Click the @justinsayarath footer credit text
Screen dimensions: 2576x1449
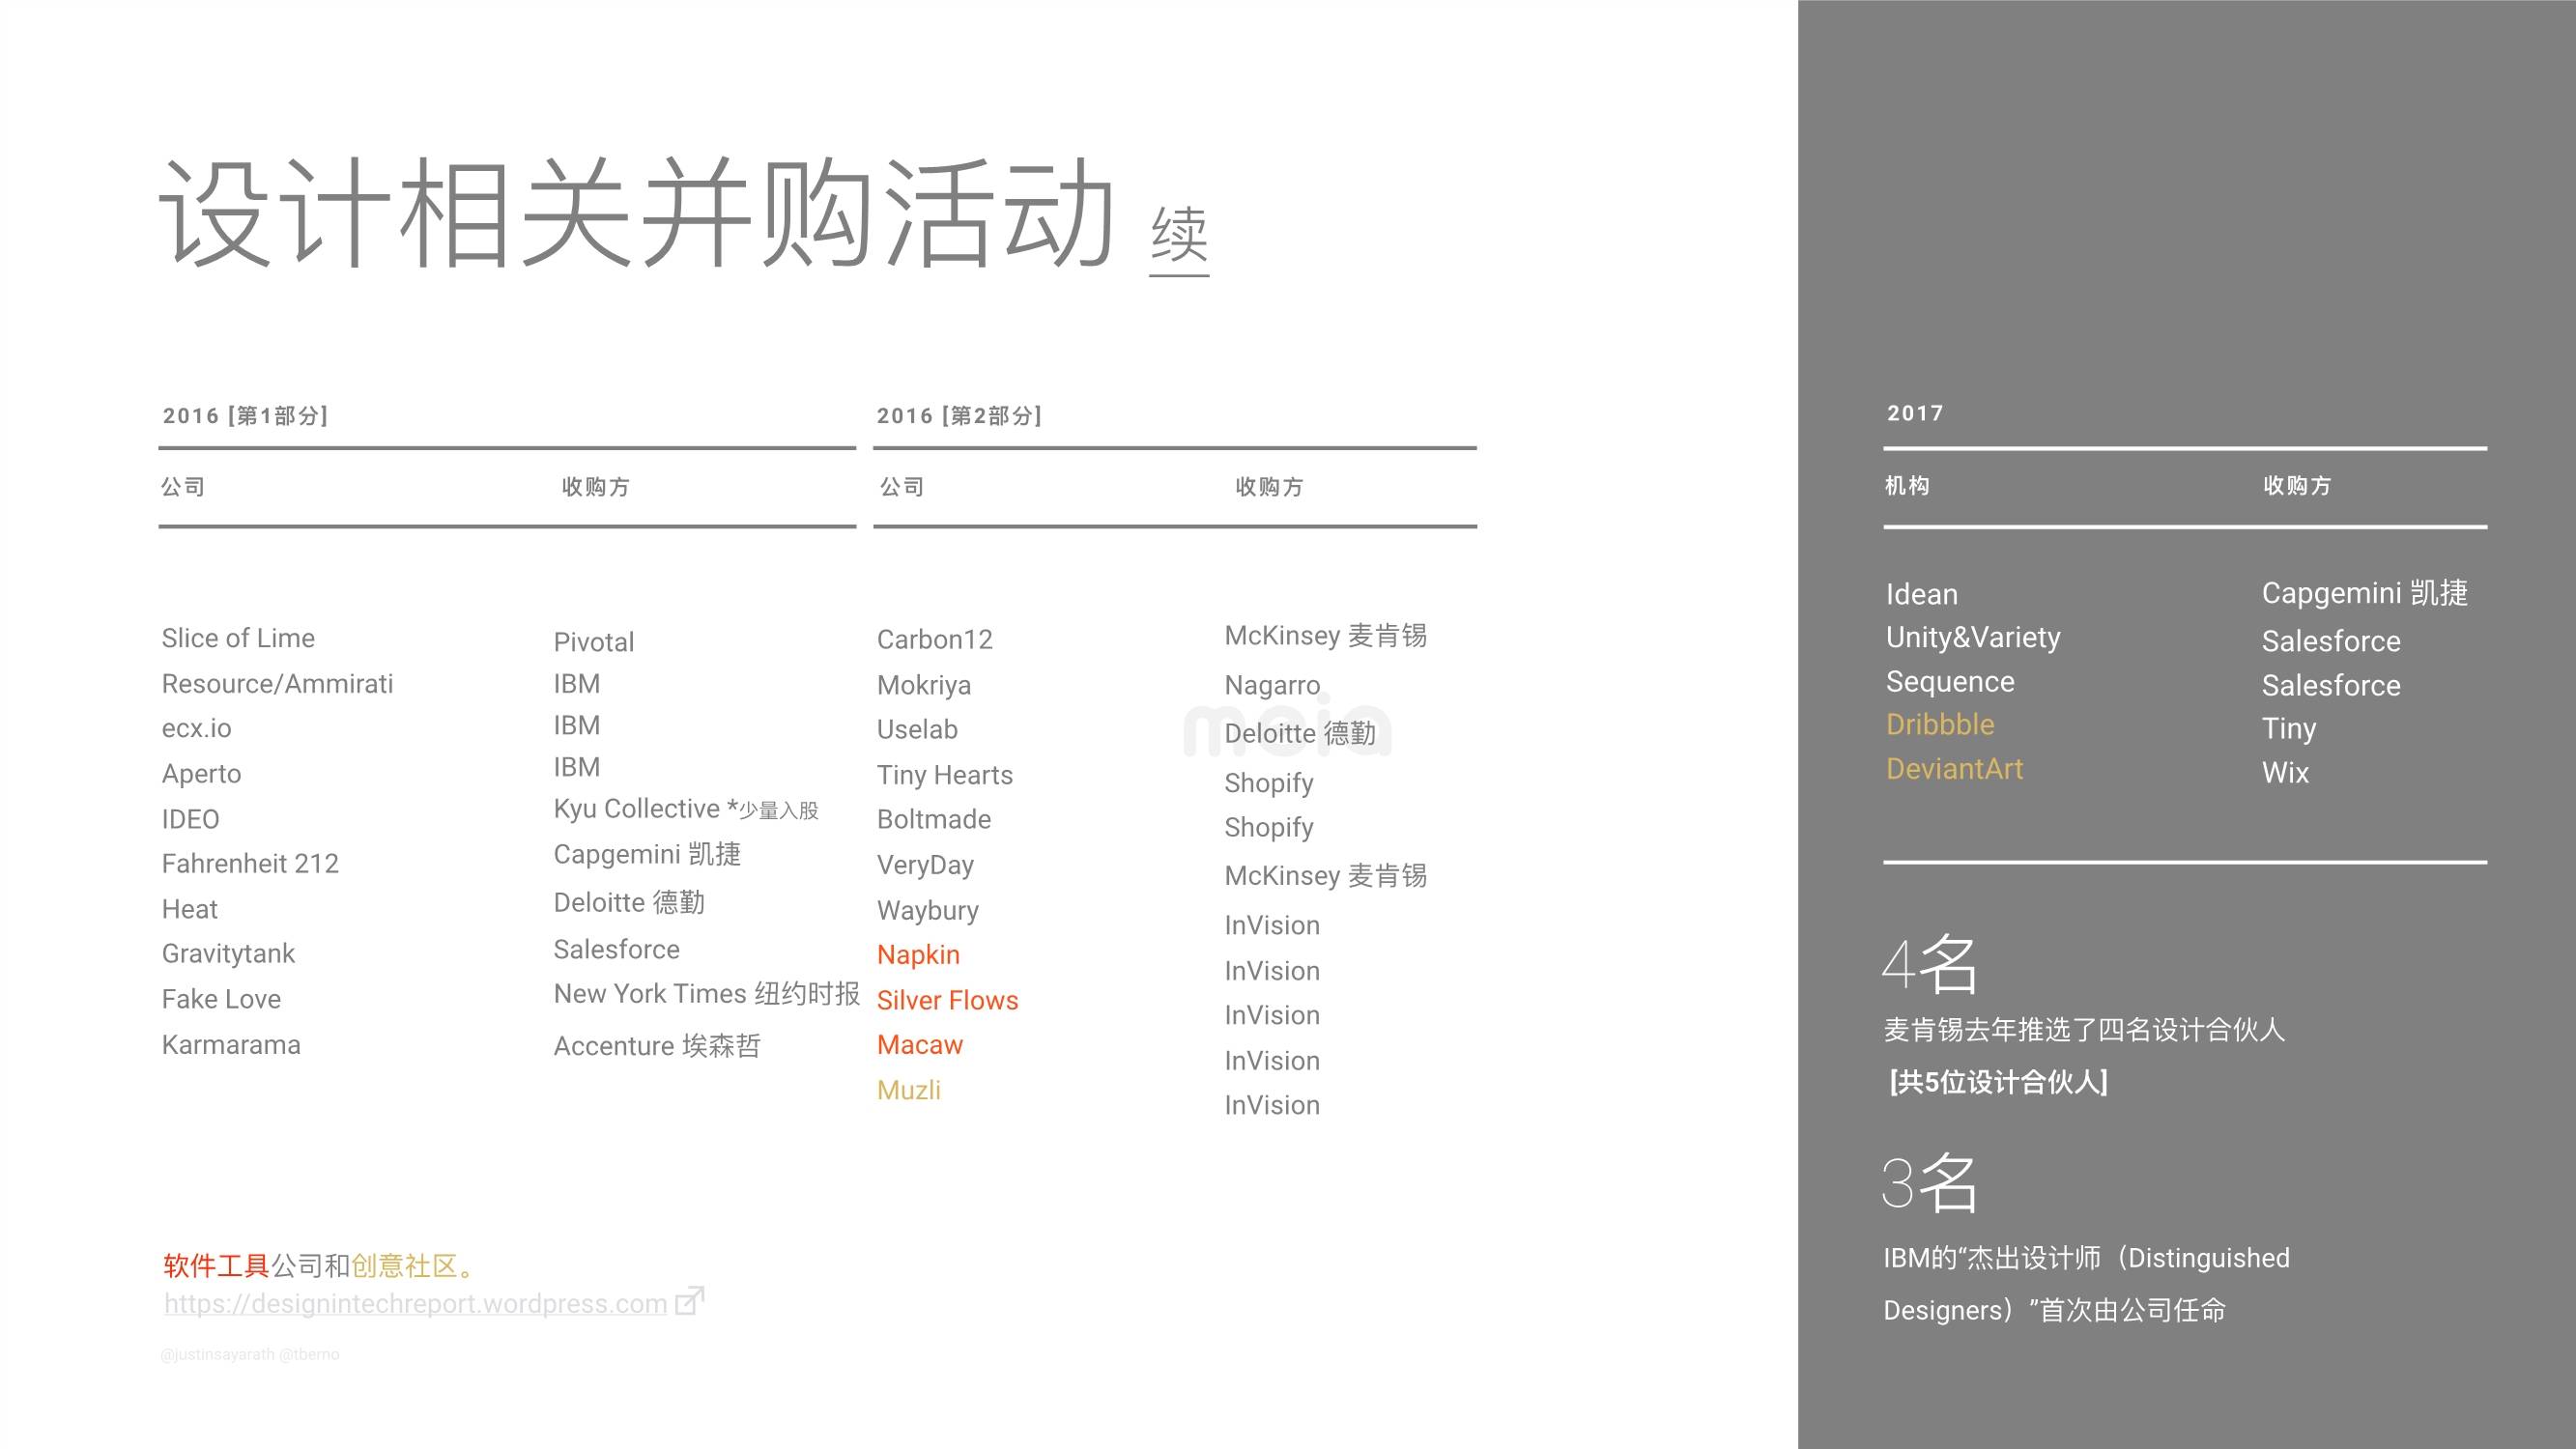(x=217, y=1354)
